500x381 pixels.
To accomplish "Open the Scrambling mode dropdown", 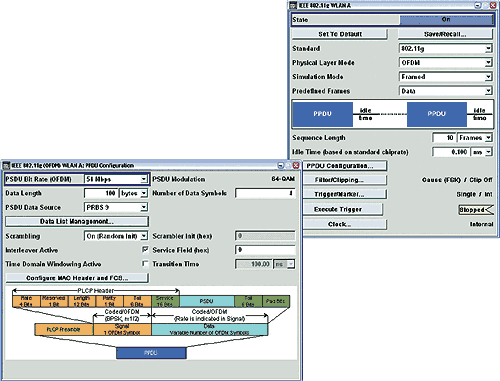I will (116, 236).
